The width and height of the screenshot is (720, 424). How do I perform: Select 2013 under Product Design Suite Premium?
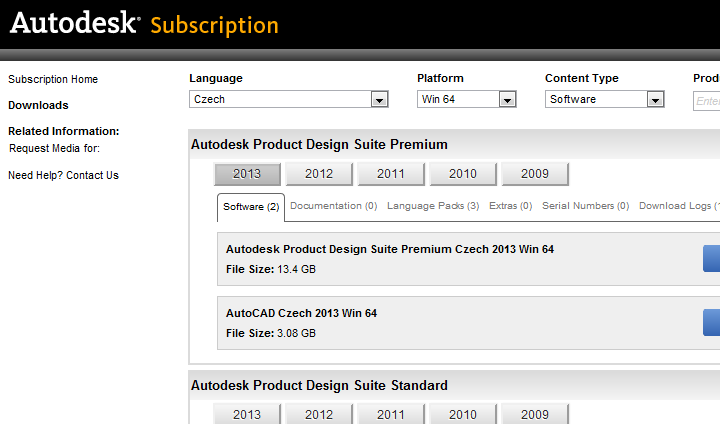pyautogui.click(x=247, y=174)
